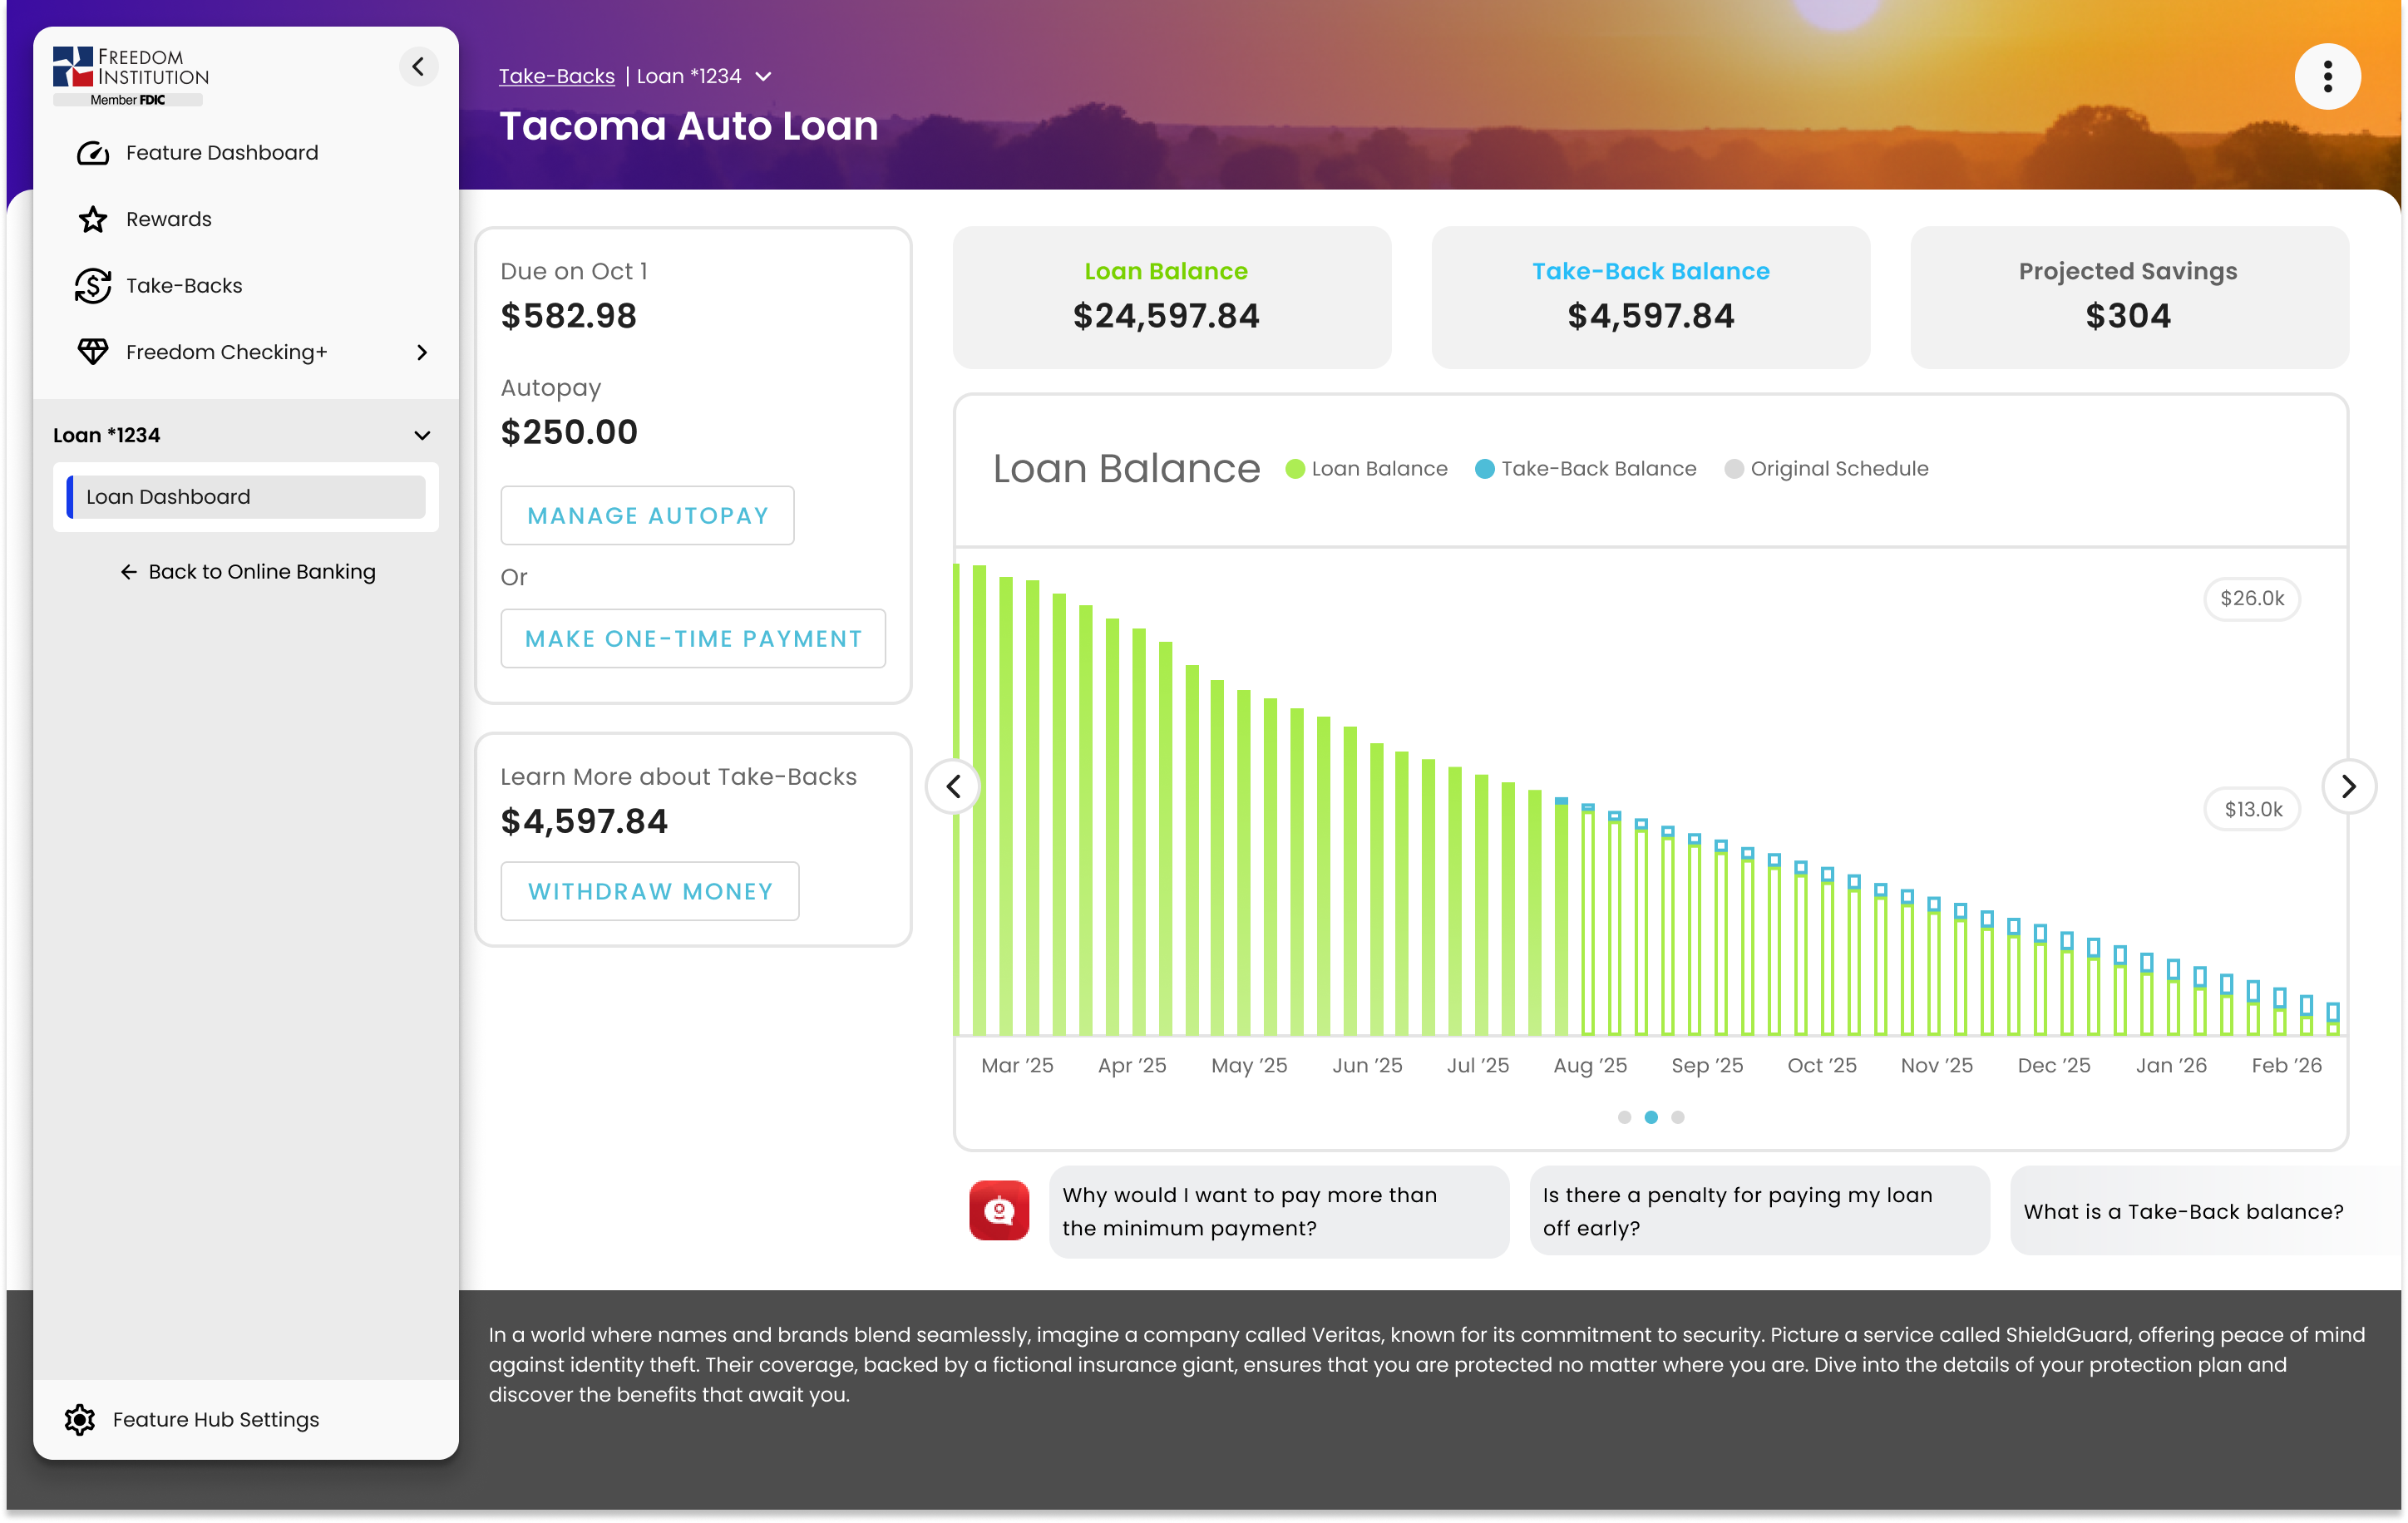The image size is (2408, 1523).
Task: Collapse the Loan *1234 sidebar section
Action: click(x=422, y=435)
